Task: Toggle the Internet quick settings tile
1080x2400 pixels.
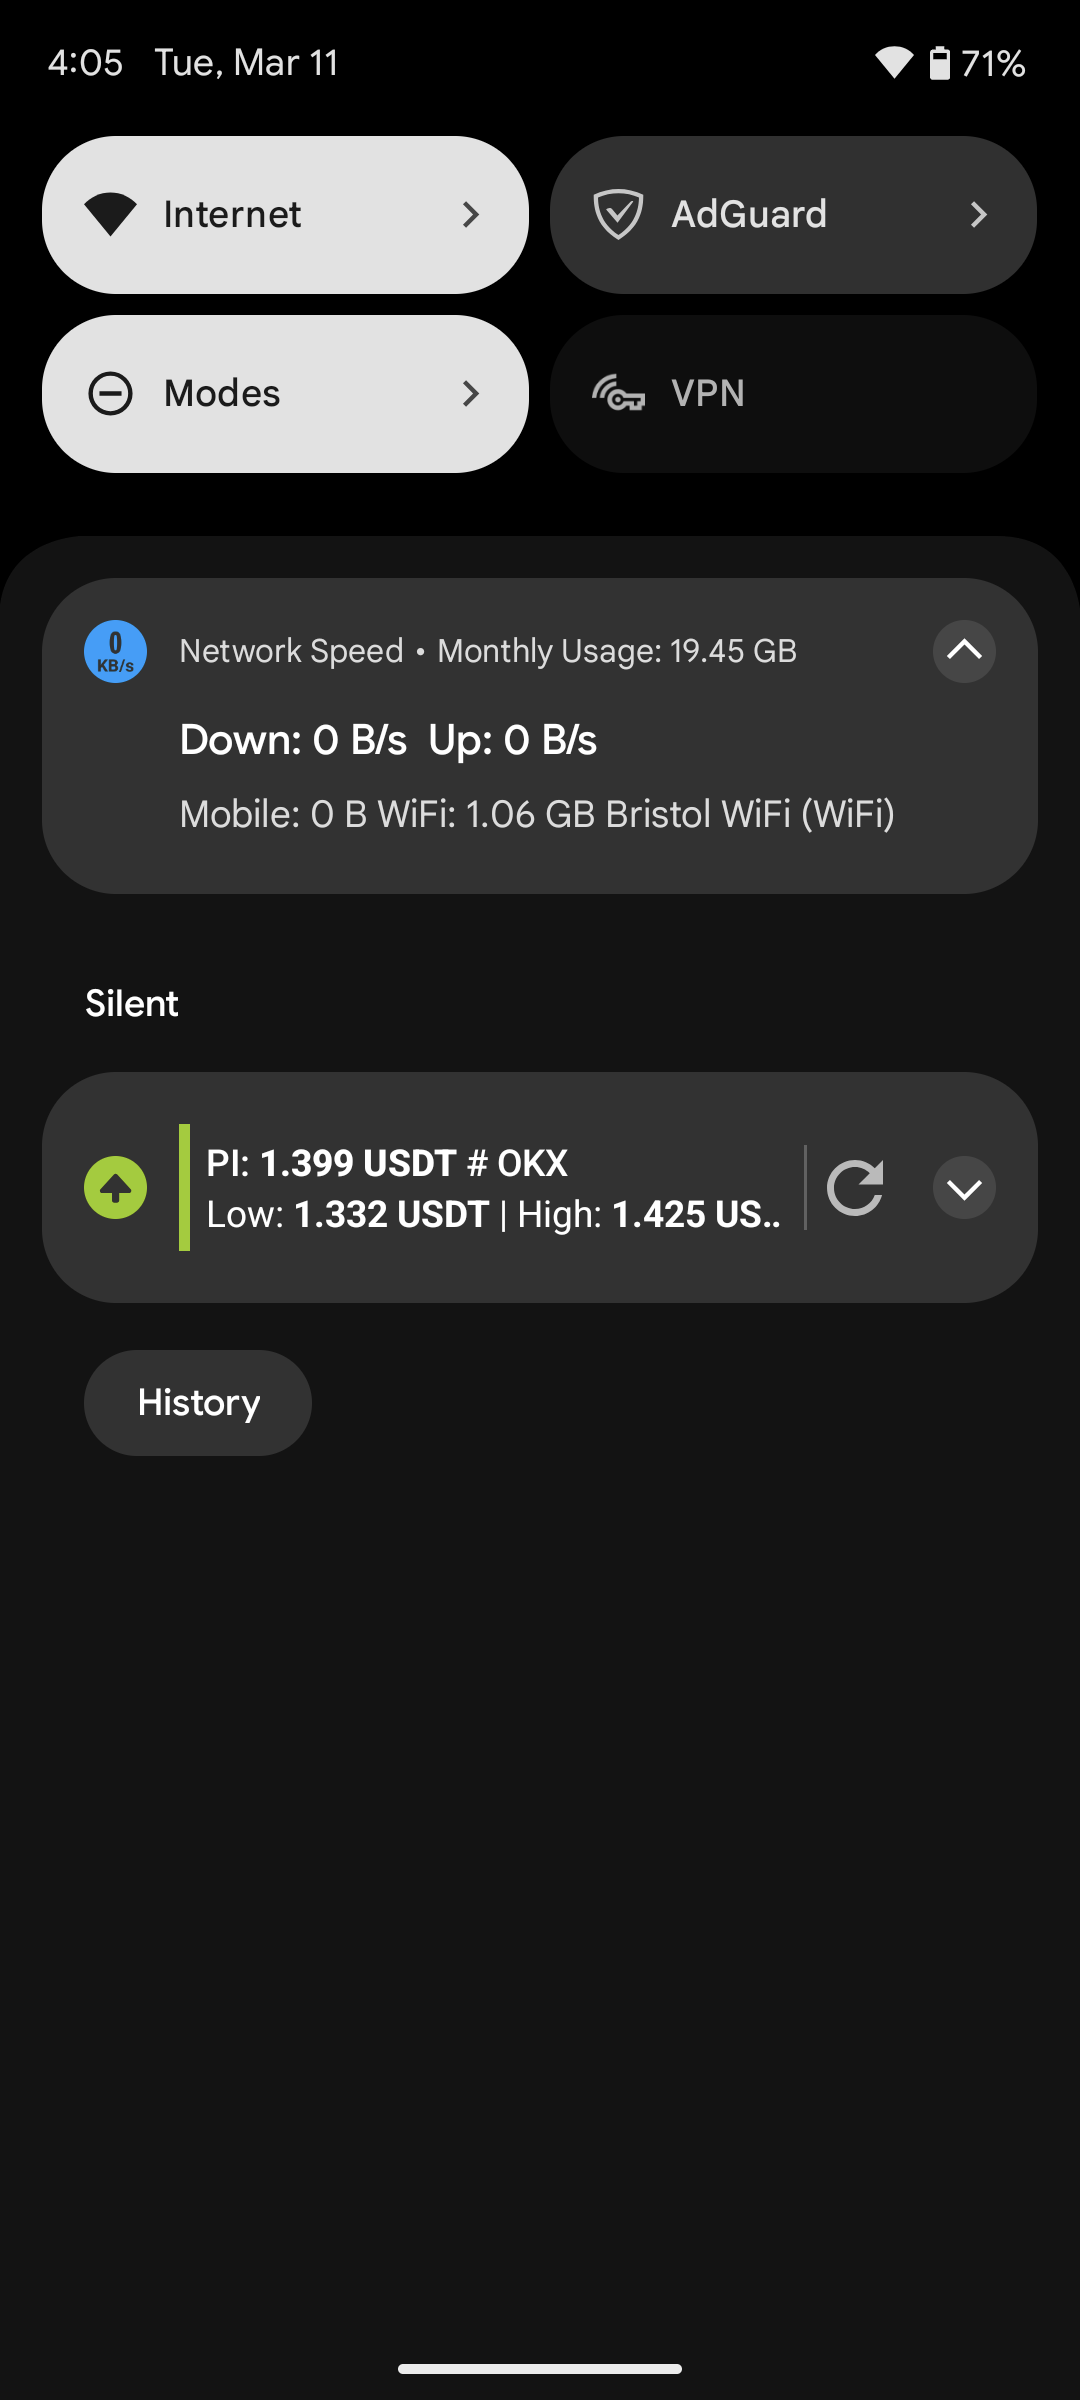Action: coord(285,215)
